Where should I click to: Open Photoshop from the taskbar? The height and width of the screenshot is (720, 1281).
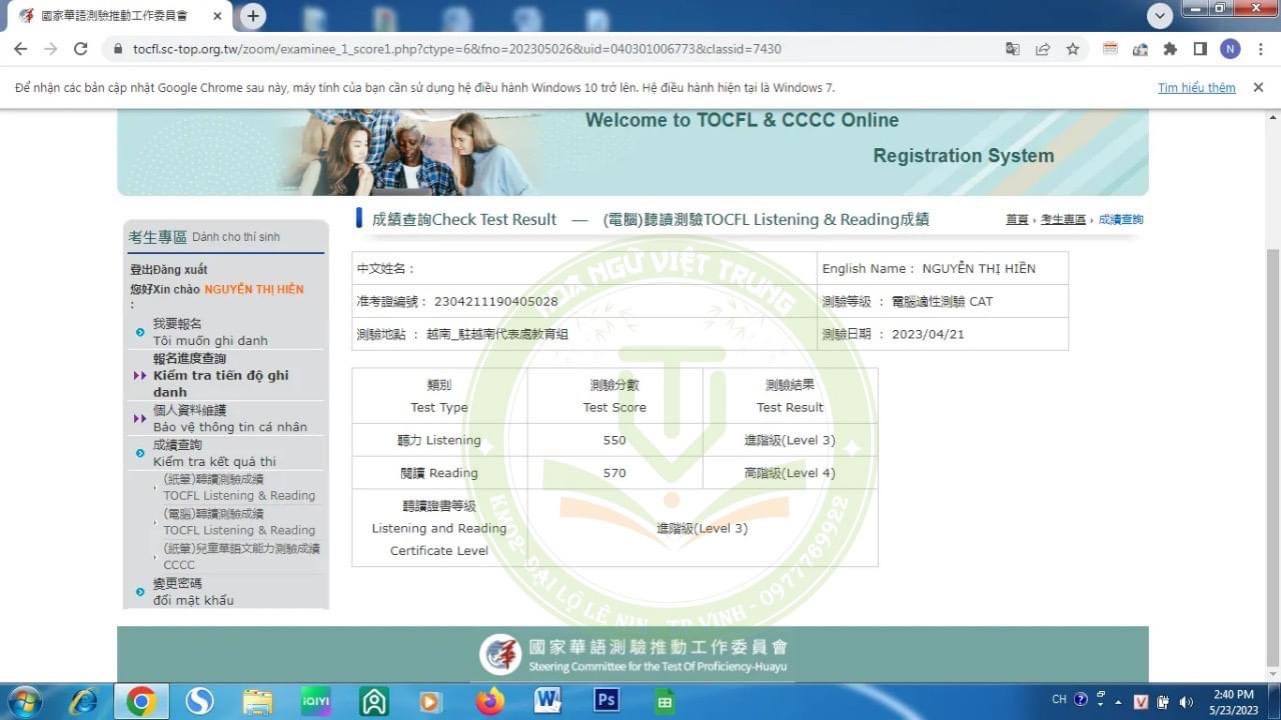pos(606,702)
